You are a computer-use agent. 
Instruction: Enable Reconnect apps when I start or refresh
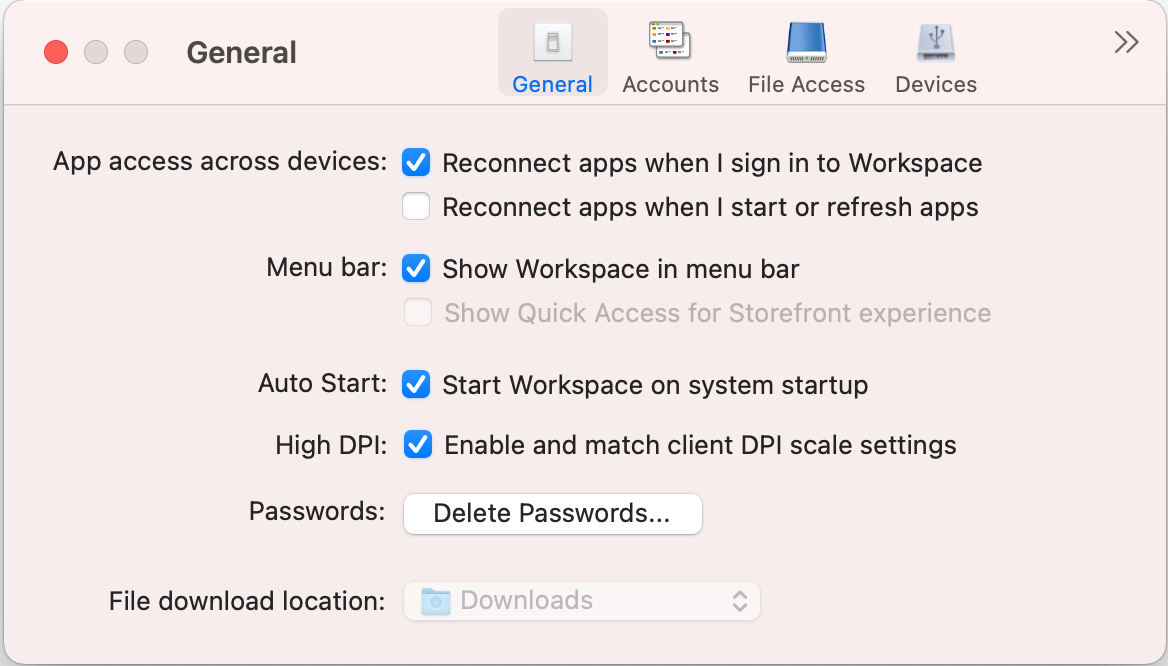(x=416, y=207)
